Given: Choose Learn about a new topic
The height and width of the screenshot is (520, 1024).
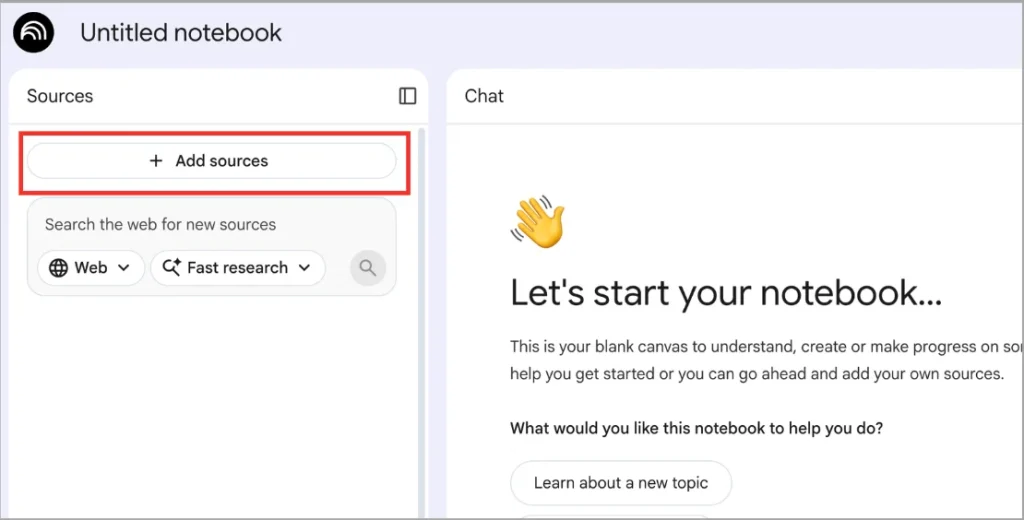Looking at the screenshot, I should tap(620, 483).
